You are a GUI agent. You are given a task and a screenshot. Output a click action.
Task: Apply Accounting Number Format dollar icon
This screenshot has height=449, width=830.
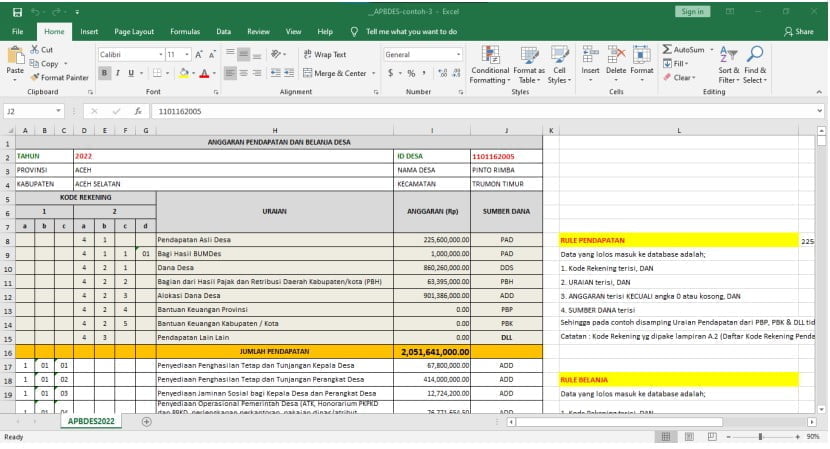[391, 73]
